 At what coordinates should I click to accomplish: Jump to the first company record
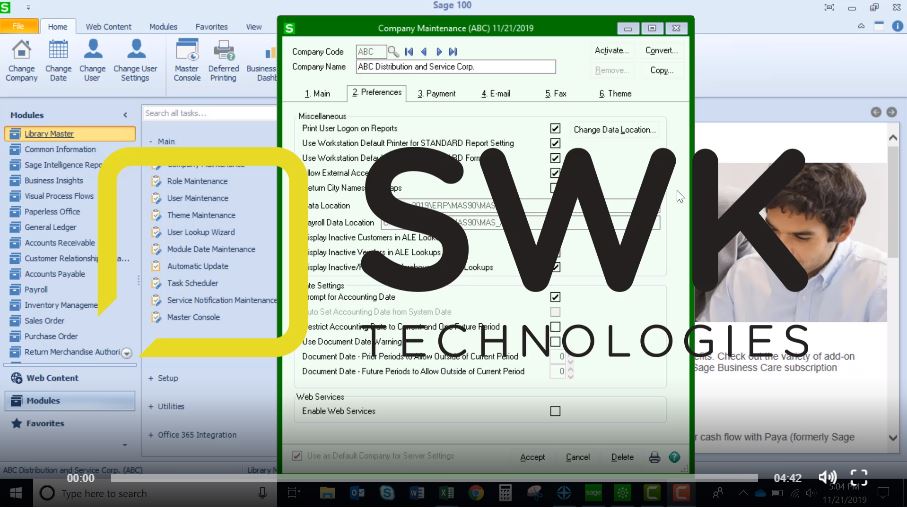click(409, 51)
